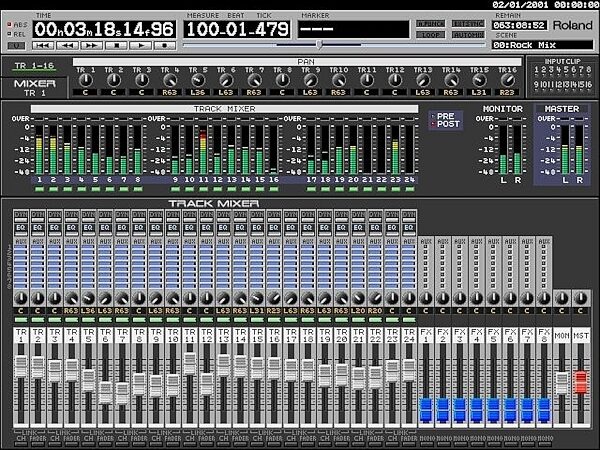600x450 pixels.
Task: Jump to song start with the skip-back button
Action: (43, 46)
